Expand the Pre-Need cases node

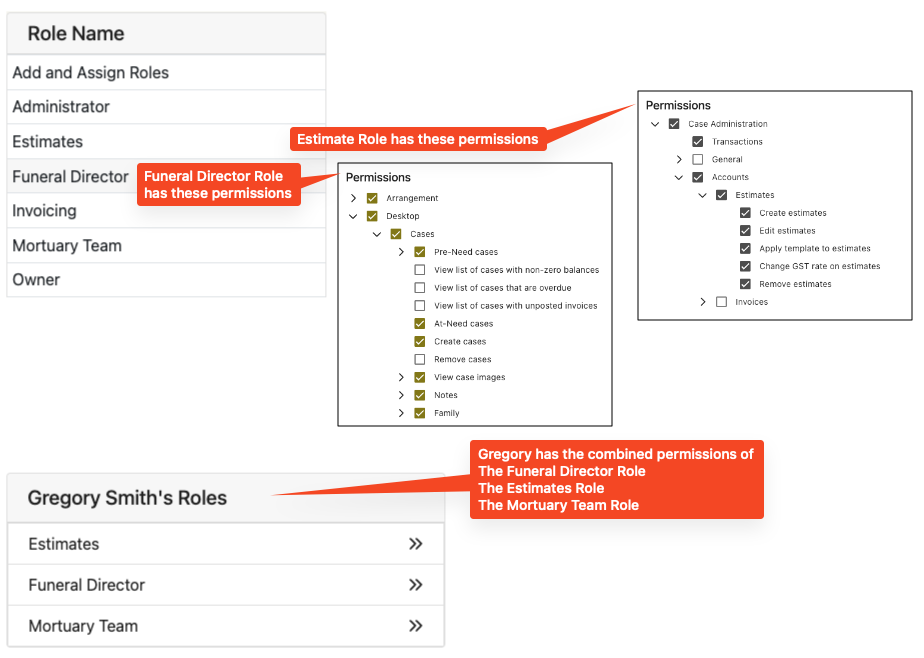click(401, 252)
